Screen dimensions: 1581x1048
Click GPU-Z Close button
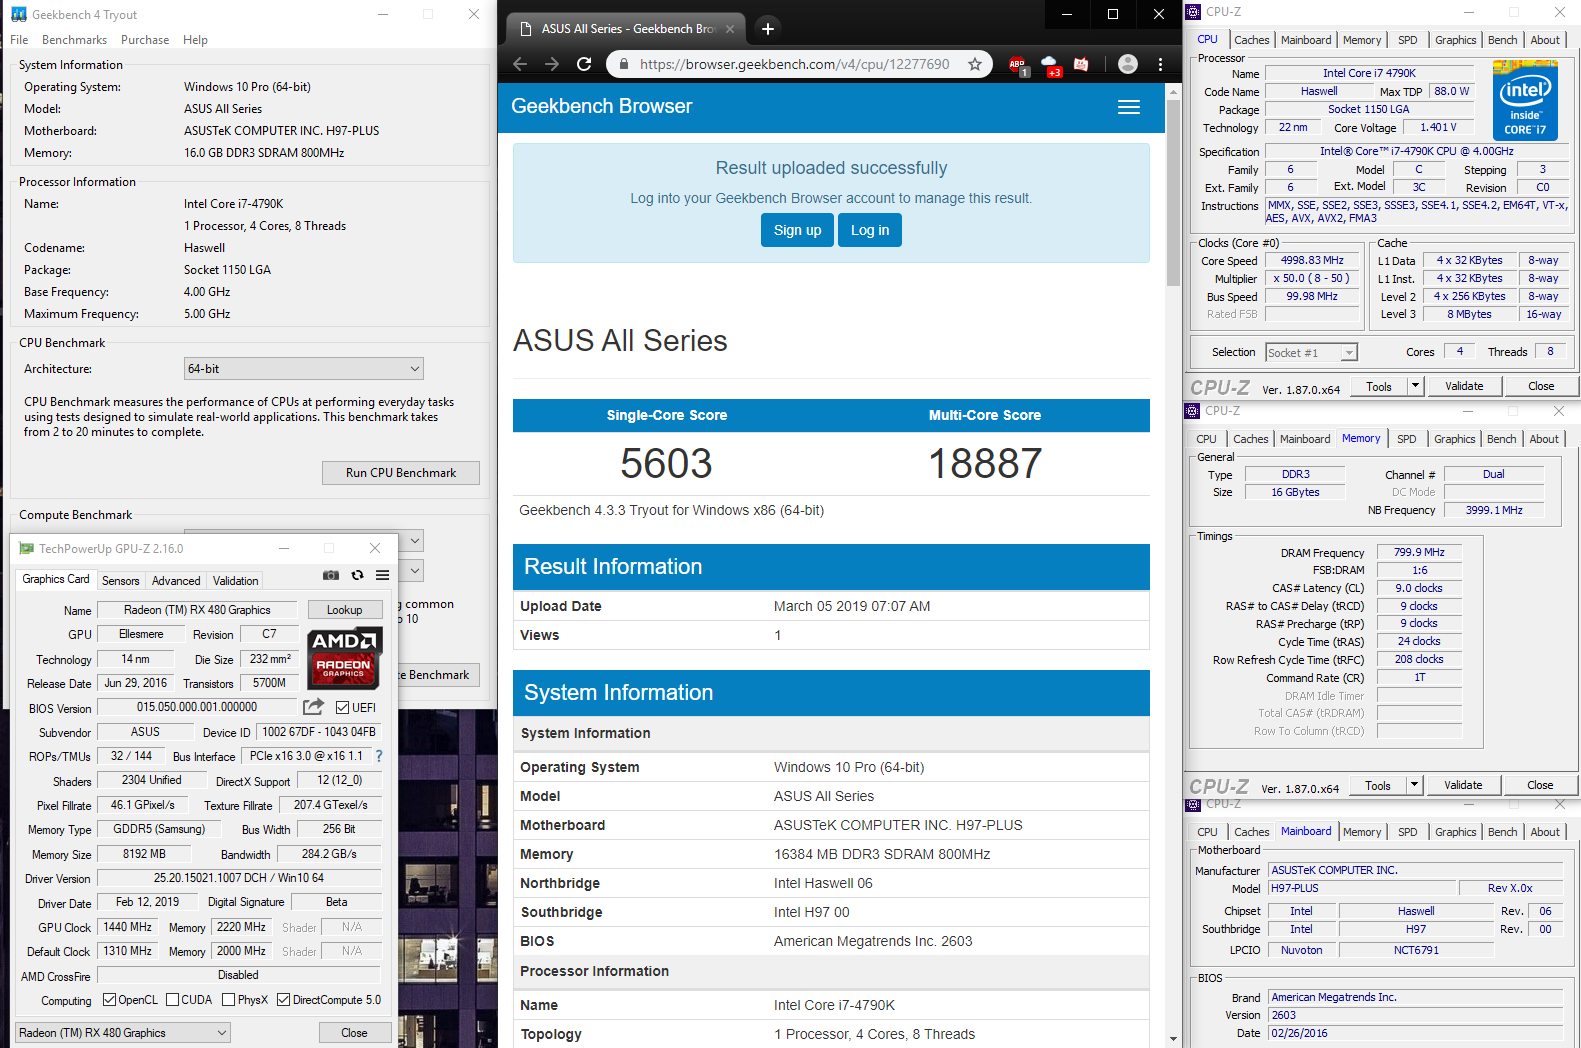pyautogui.click(x=354, y=1033)
